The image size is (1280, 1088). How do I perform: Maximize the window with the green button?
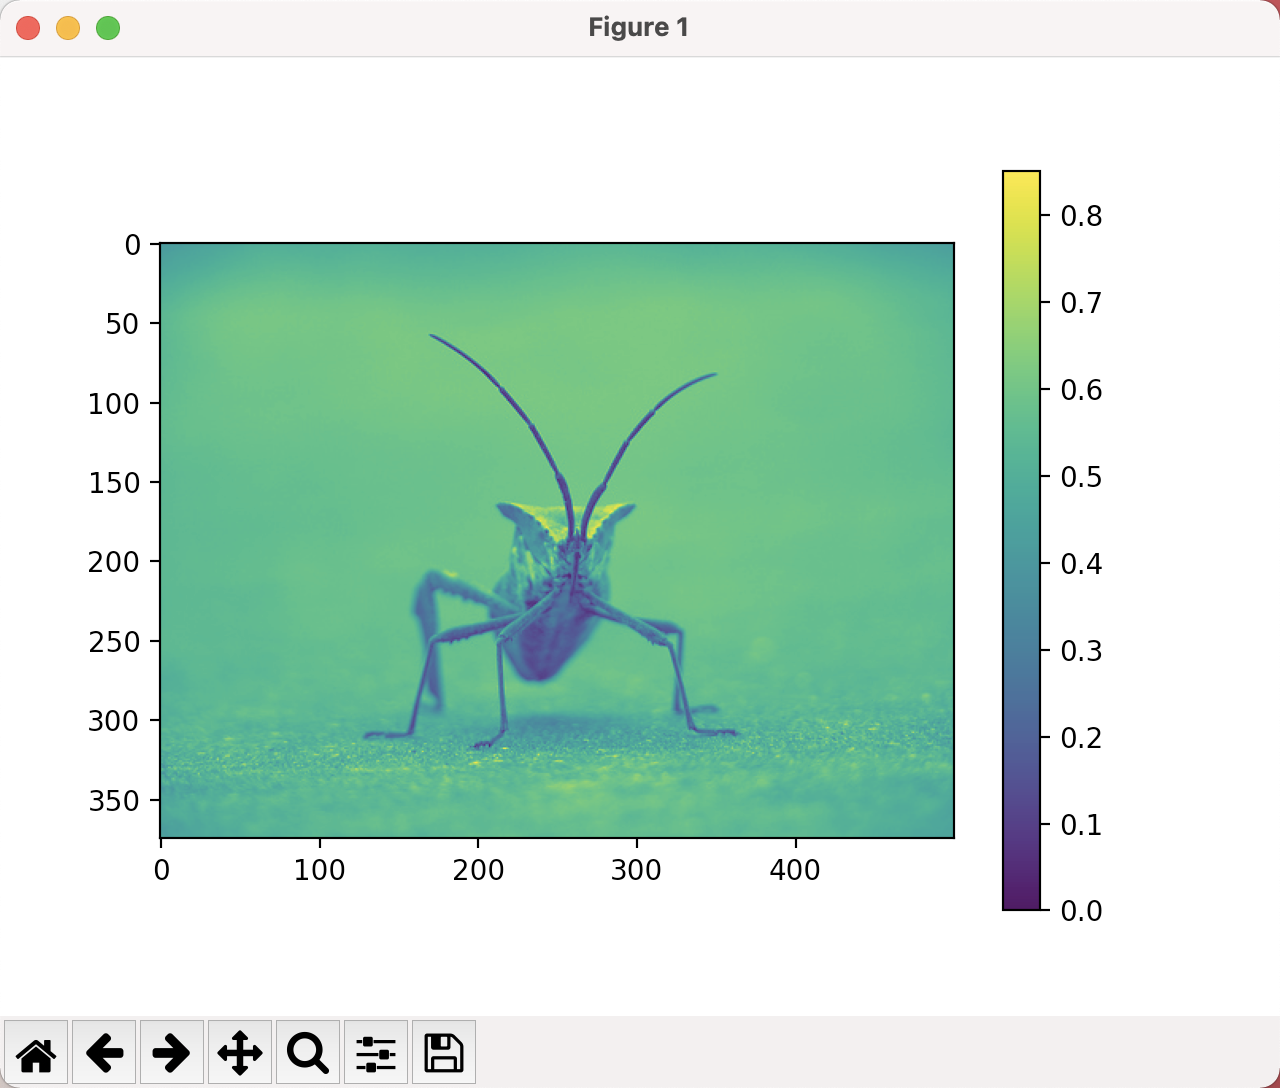pyautogui.click(x=108, y=28)
